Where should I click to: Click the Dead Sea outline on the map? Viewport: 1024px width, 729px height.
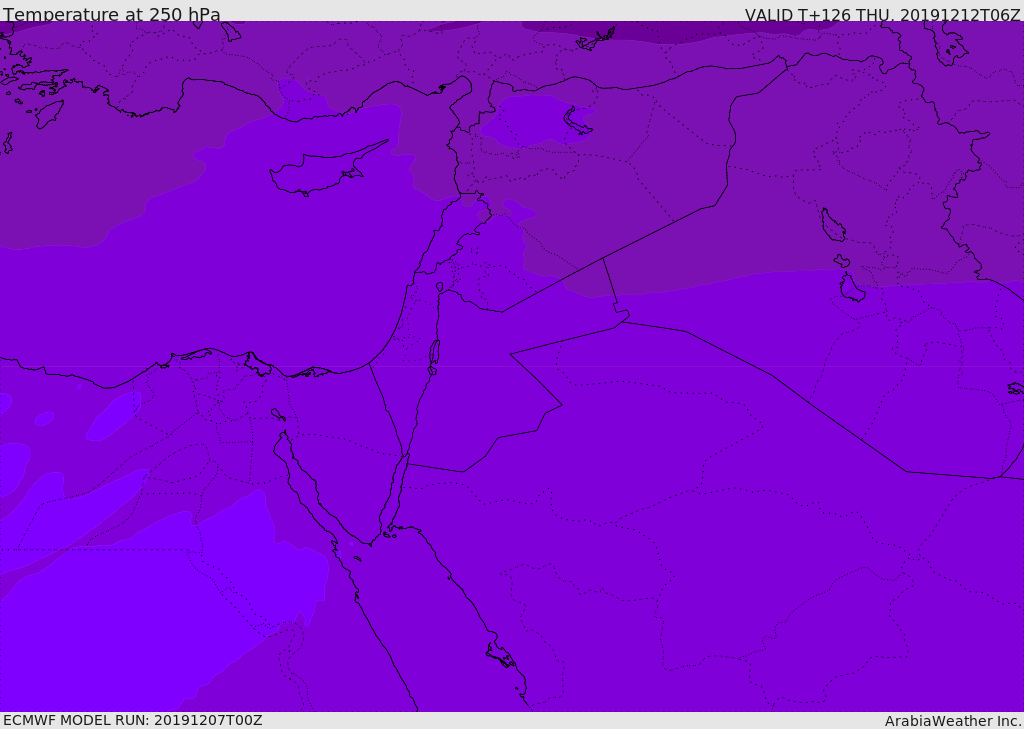(434, 353)
